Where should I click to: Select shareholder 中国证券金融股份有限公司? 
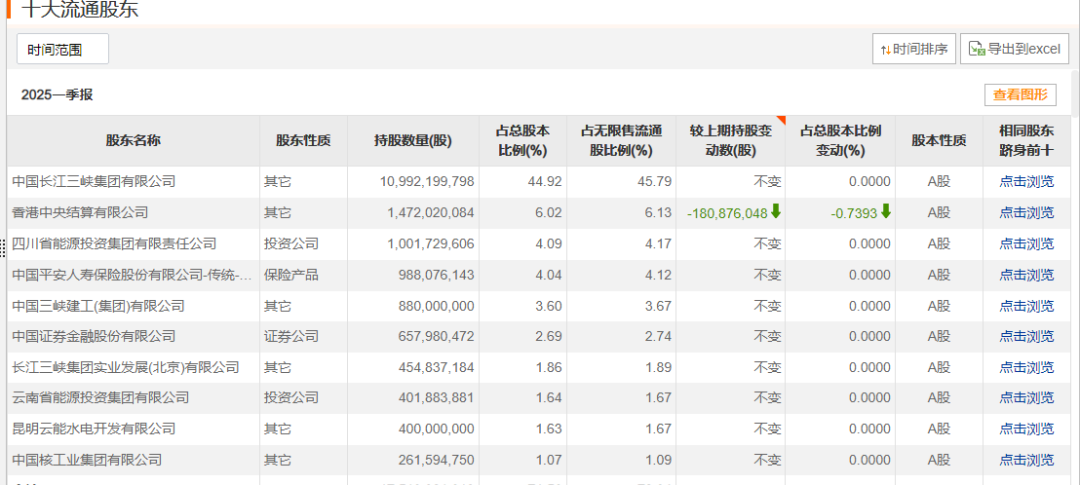tap(94, 336)
